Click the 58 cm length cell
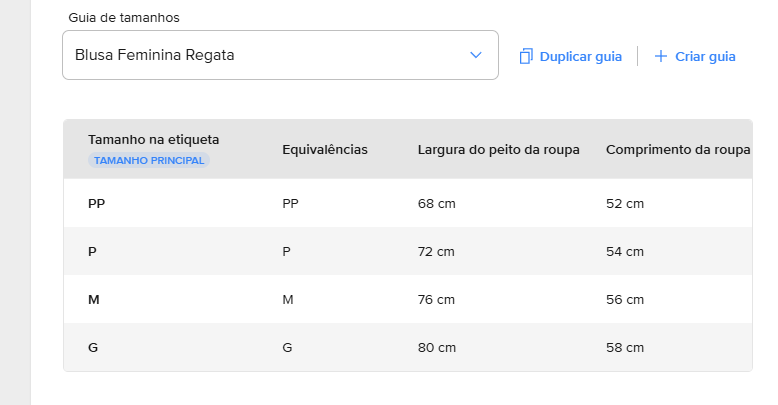Viewport: 778px width, 405px height. click(x=625, y=347)
